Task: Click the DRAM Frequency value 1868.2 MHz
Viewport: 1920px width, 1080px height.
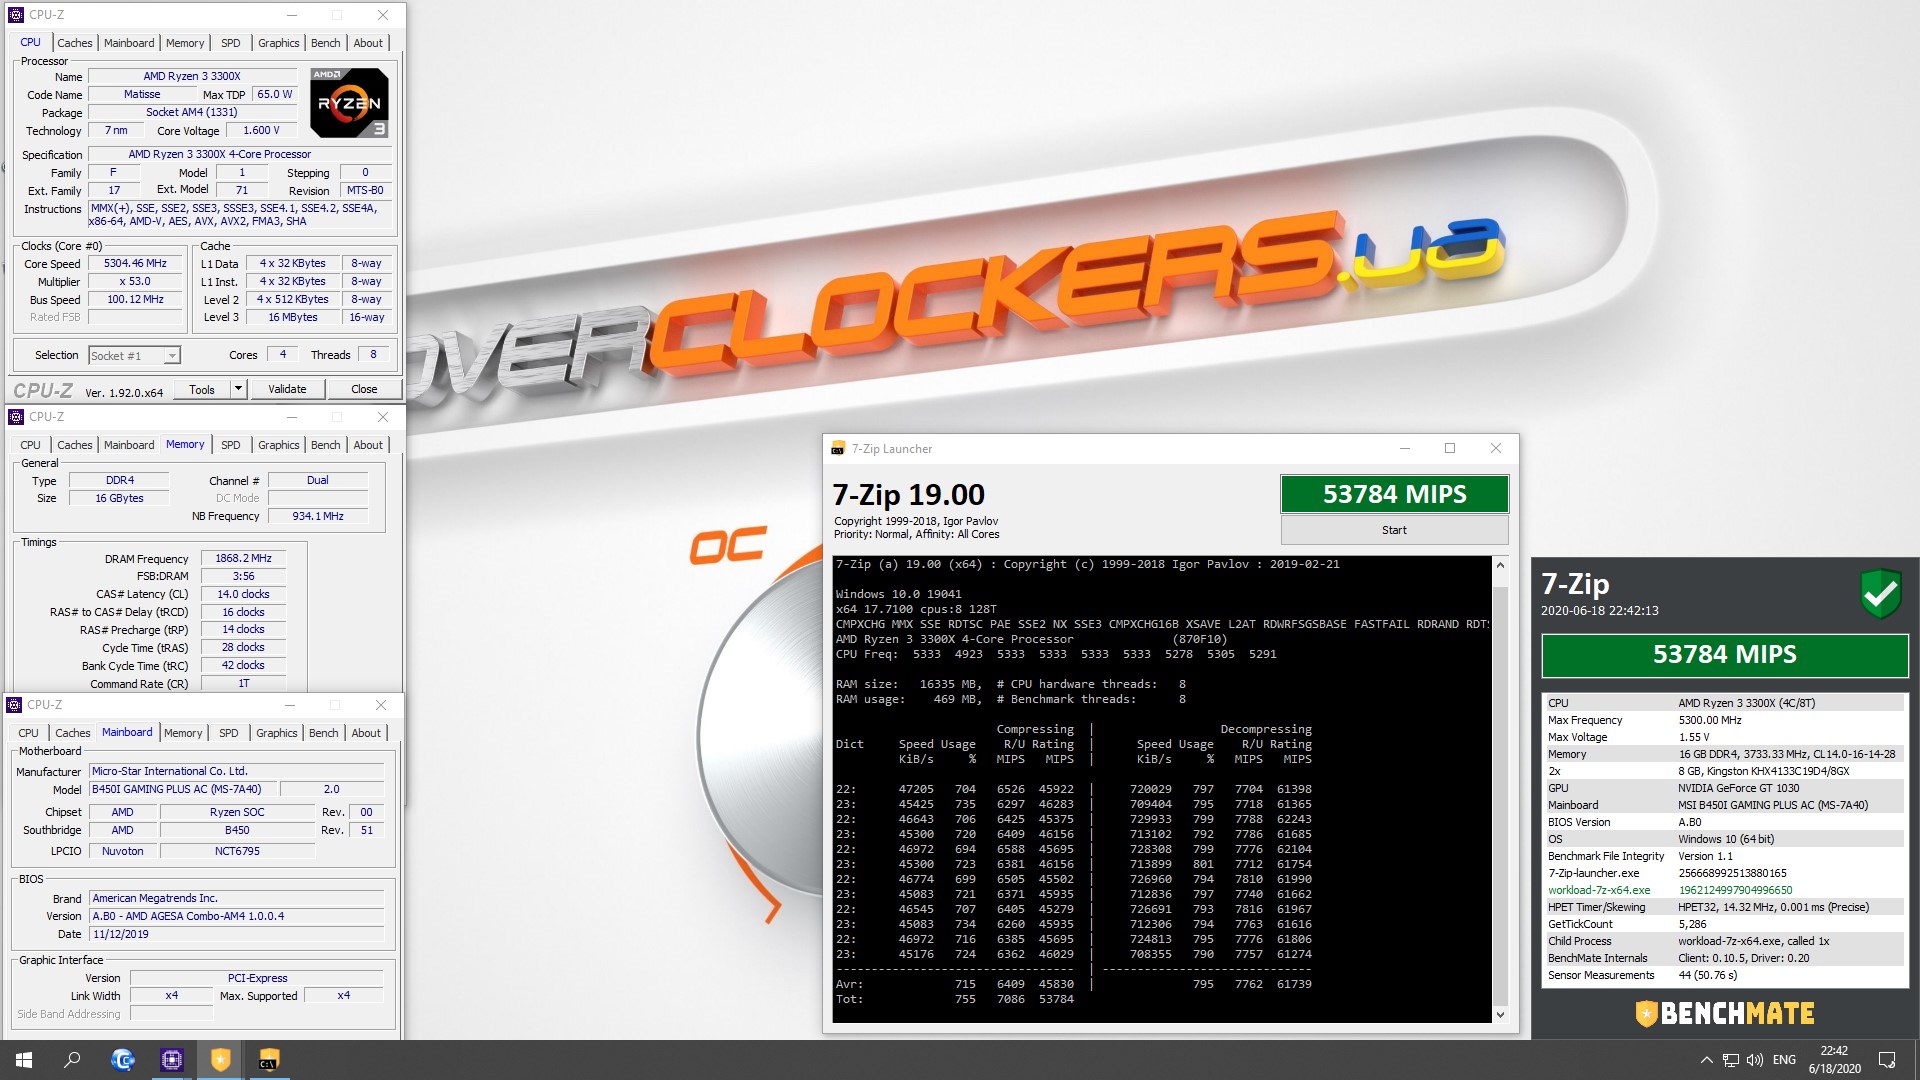Action: (x=243, y=559)
